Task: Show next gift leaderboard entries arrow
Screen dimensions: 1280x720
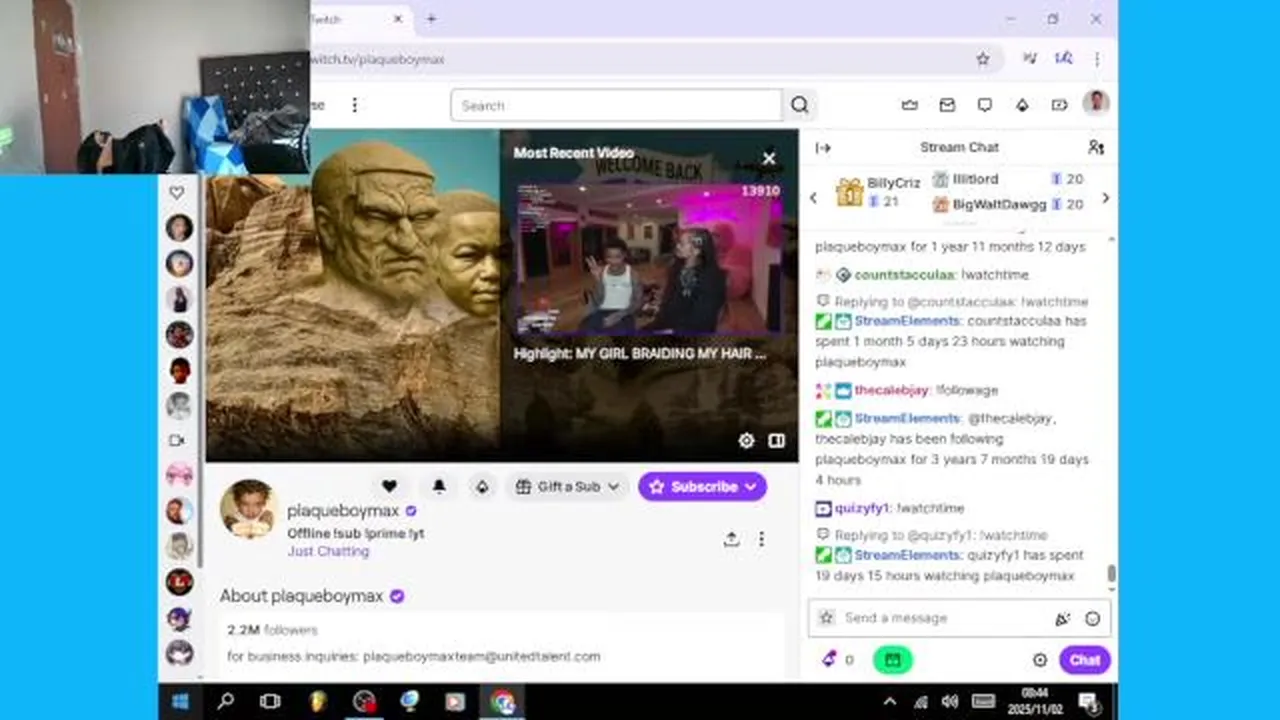Action: coord(1105,198)
